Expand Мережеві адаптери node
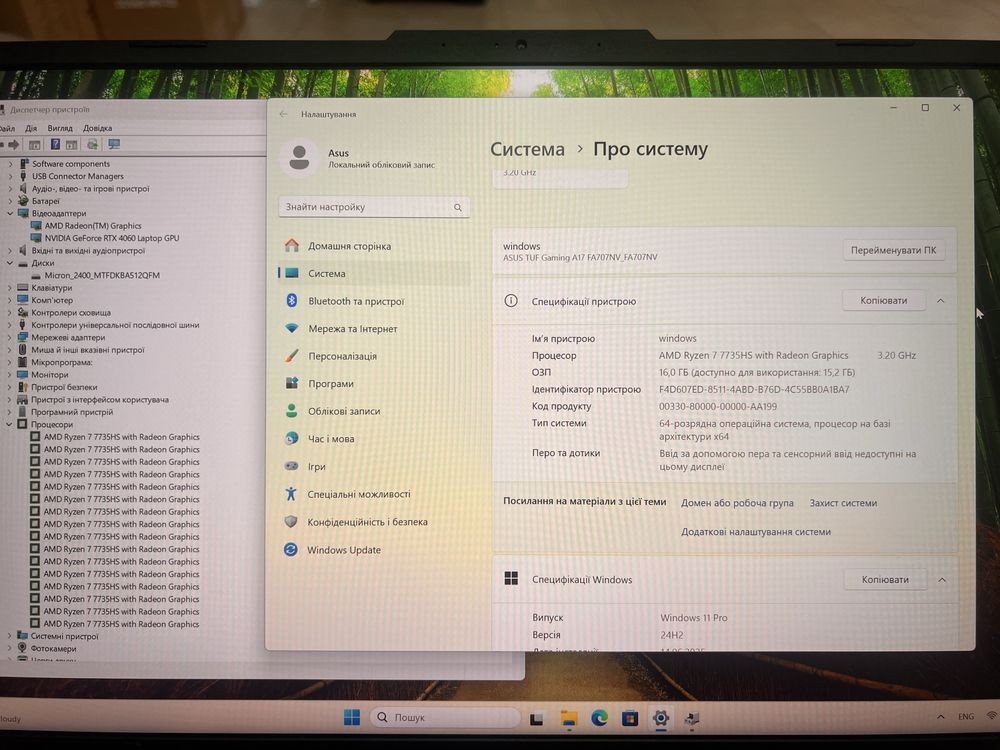The image size is (1000, 750). [x=10, y=337]
